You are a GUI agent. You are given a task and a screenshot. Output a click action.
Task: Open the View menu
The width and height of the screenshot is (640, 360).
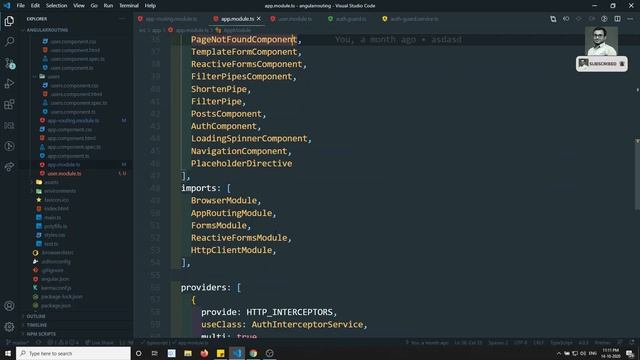[x=79, y=6]
